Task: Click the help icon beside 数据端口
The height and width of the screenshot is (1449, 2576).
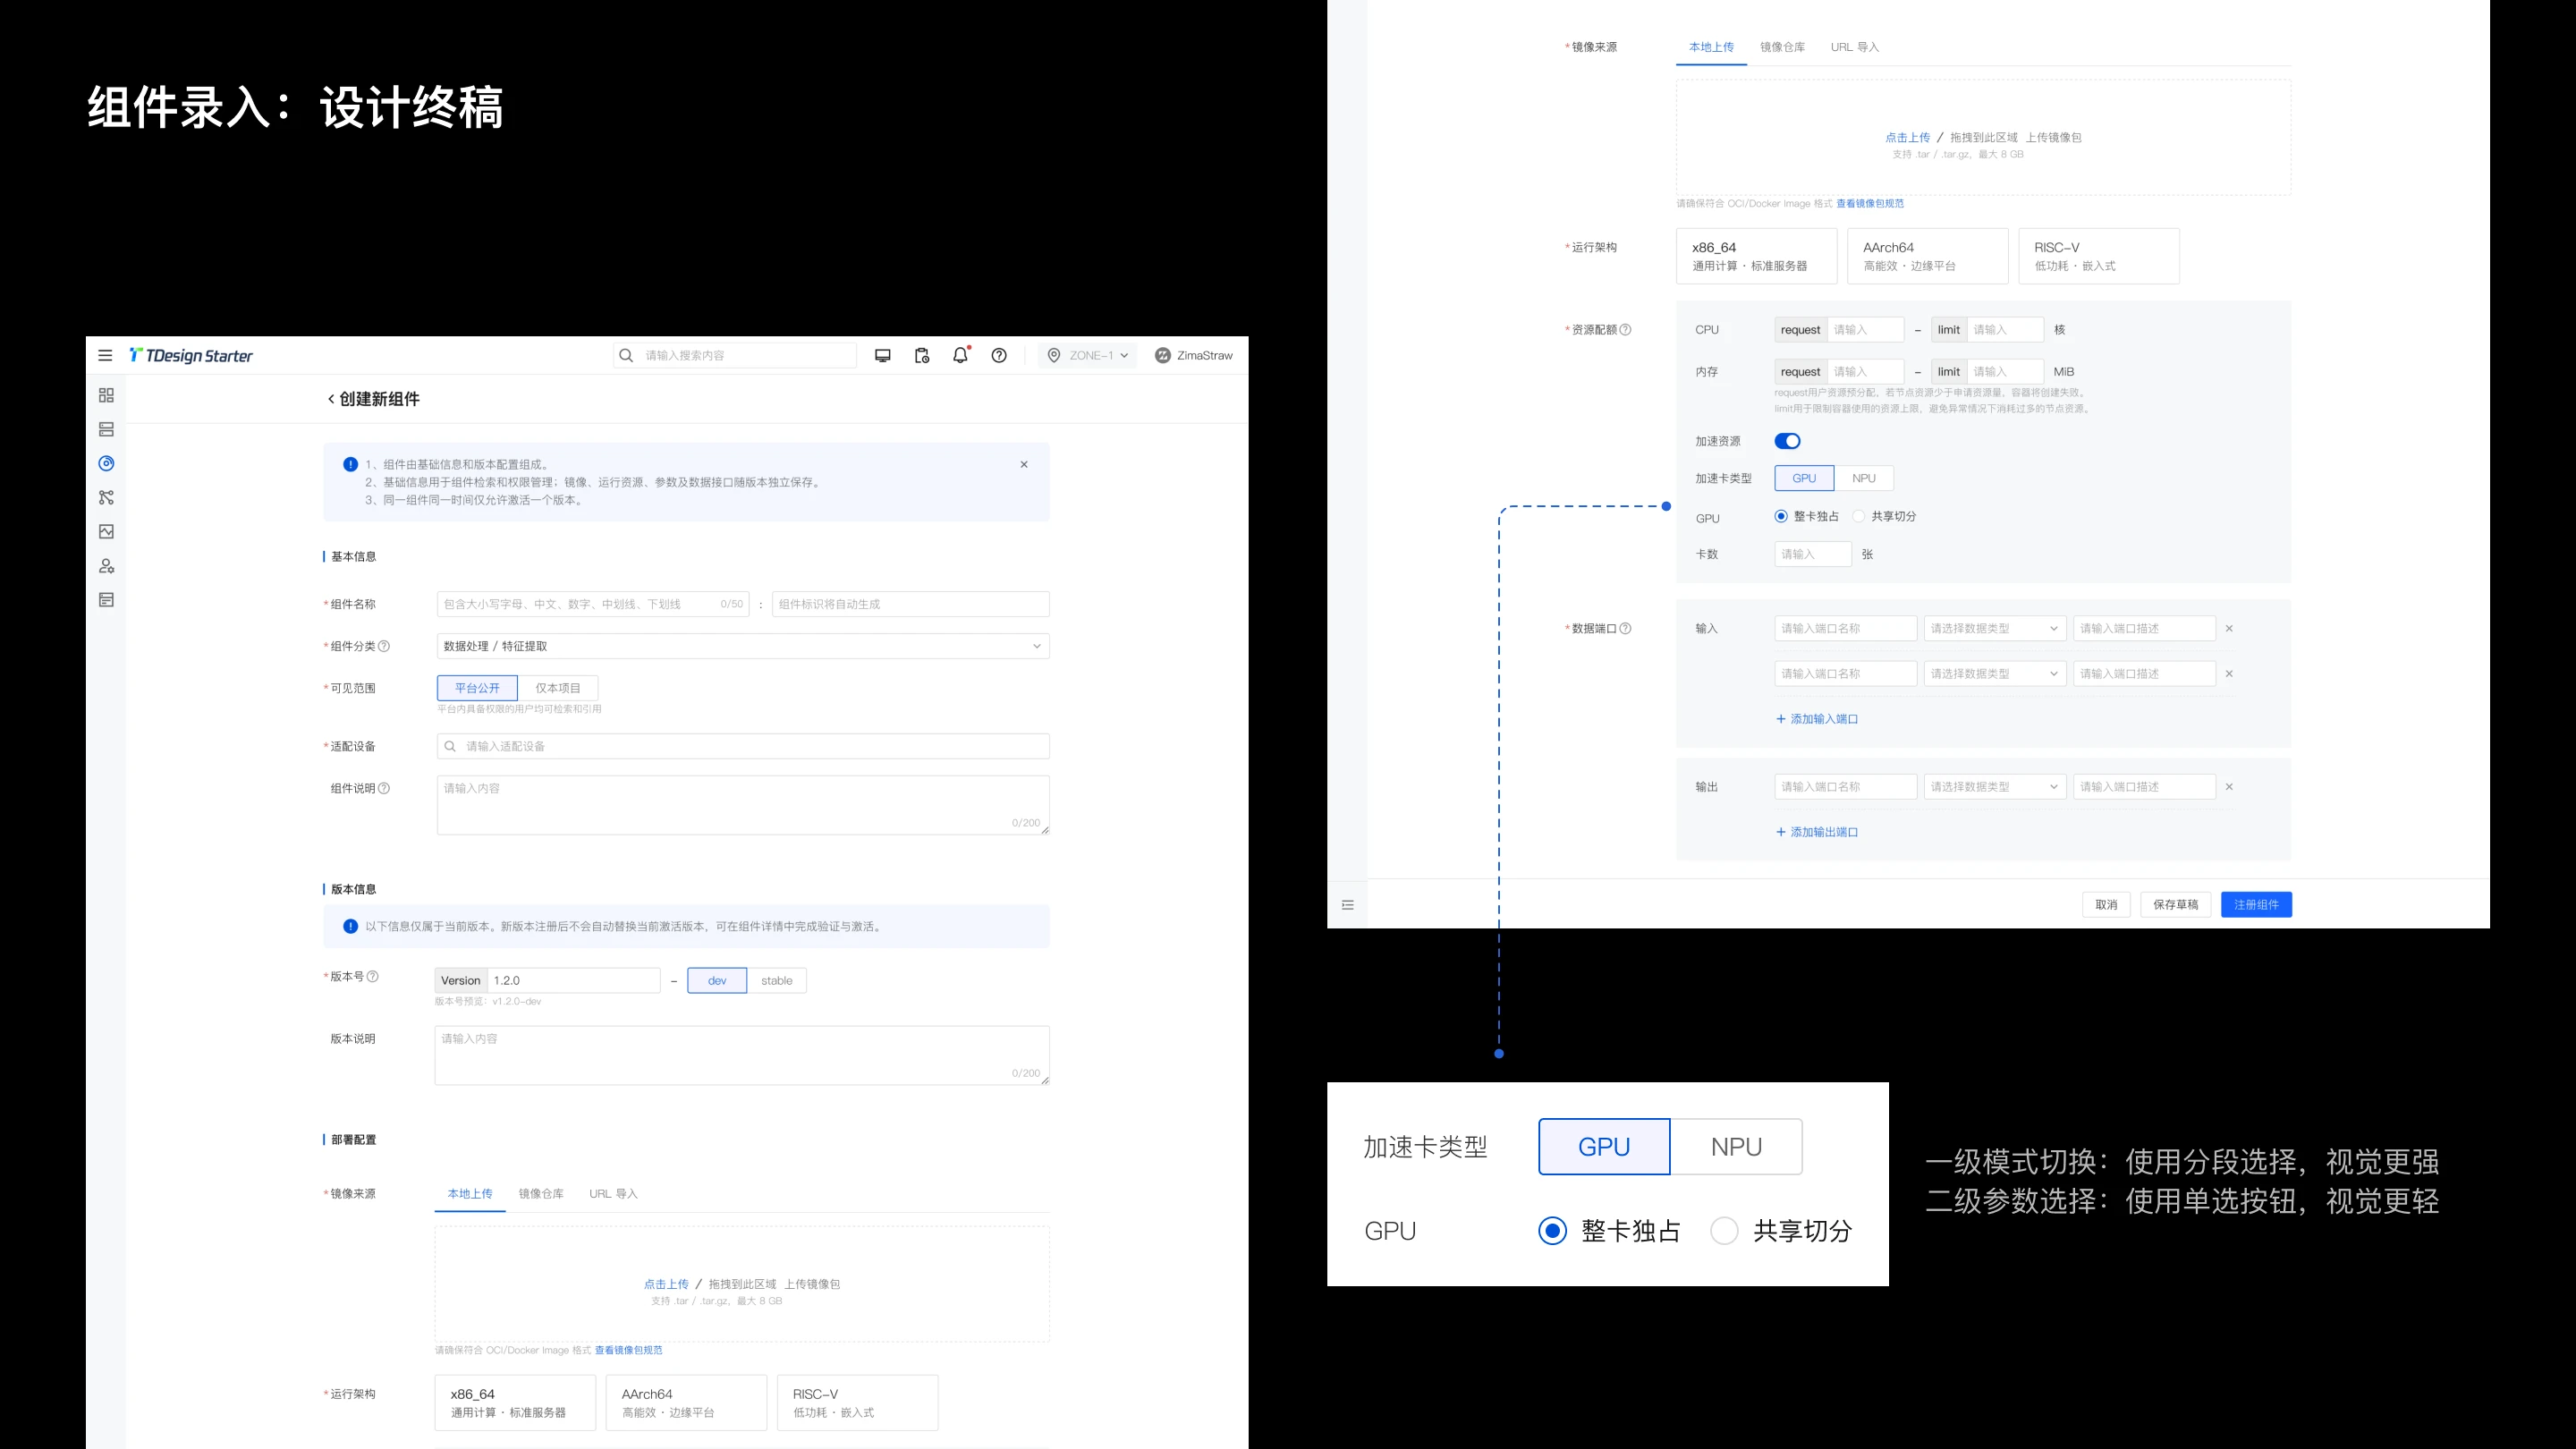Action: tap(1625, 628)
